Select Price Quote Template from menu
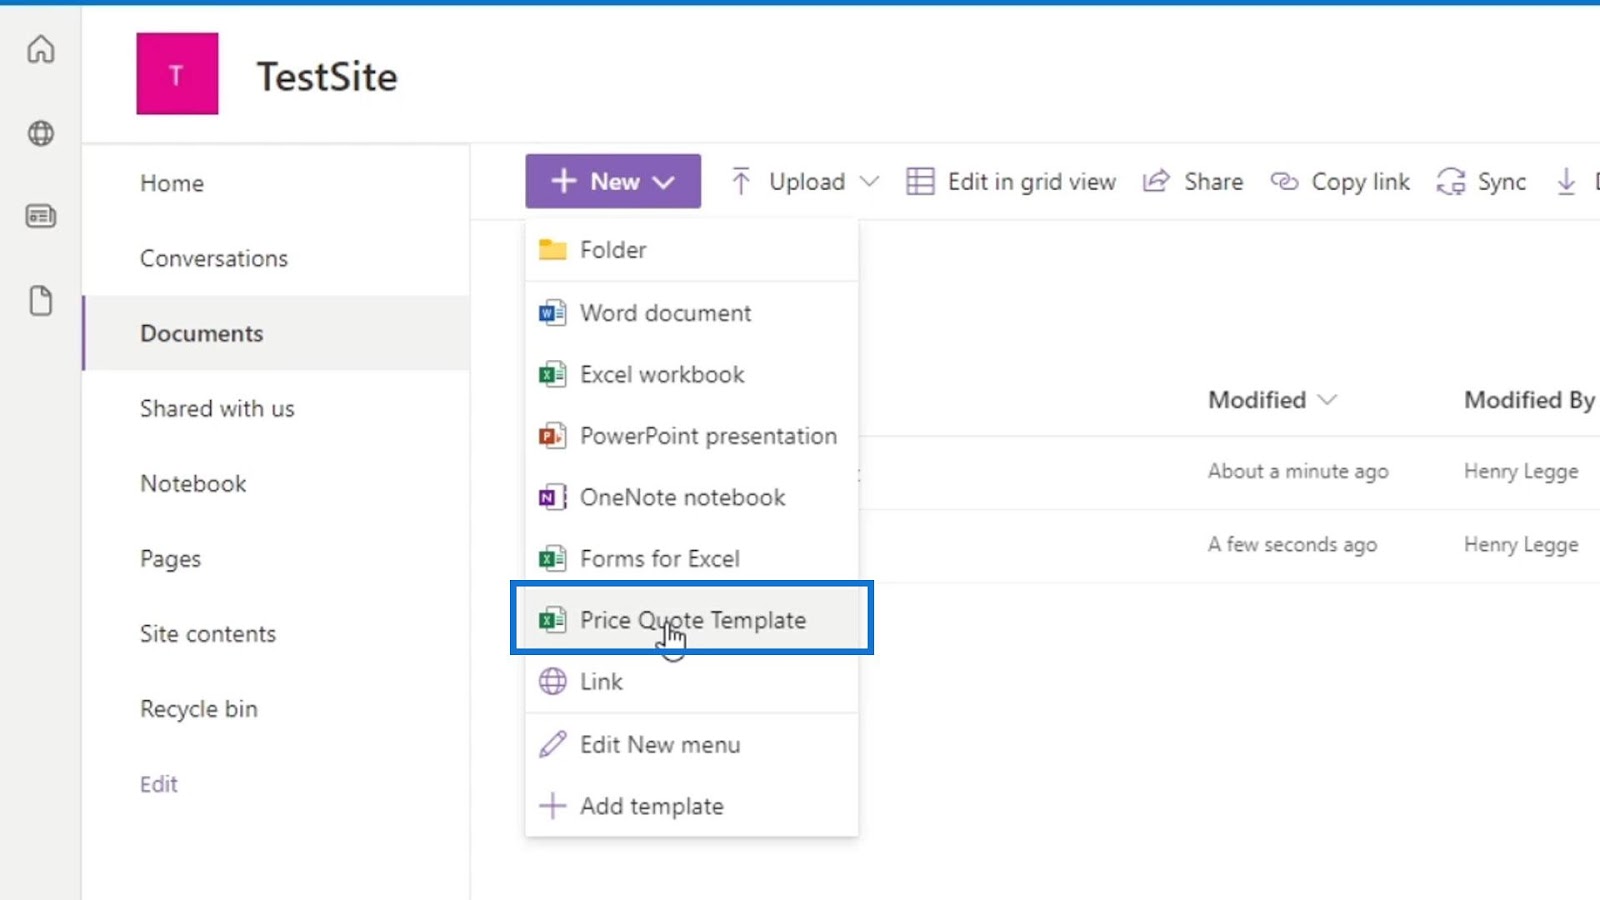The image size is (1600, 900). (x=692, y=620)
